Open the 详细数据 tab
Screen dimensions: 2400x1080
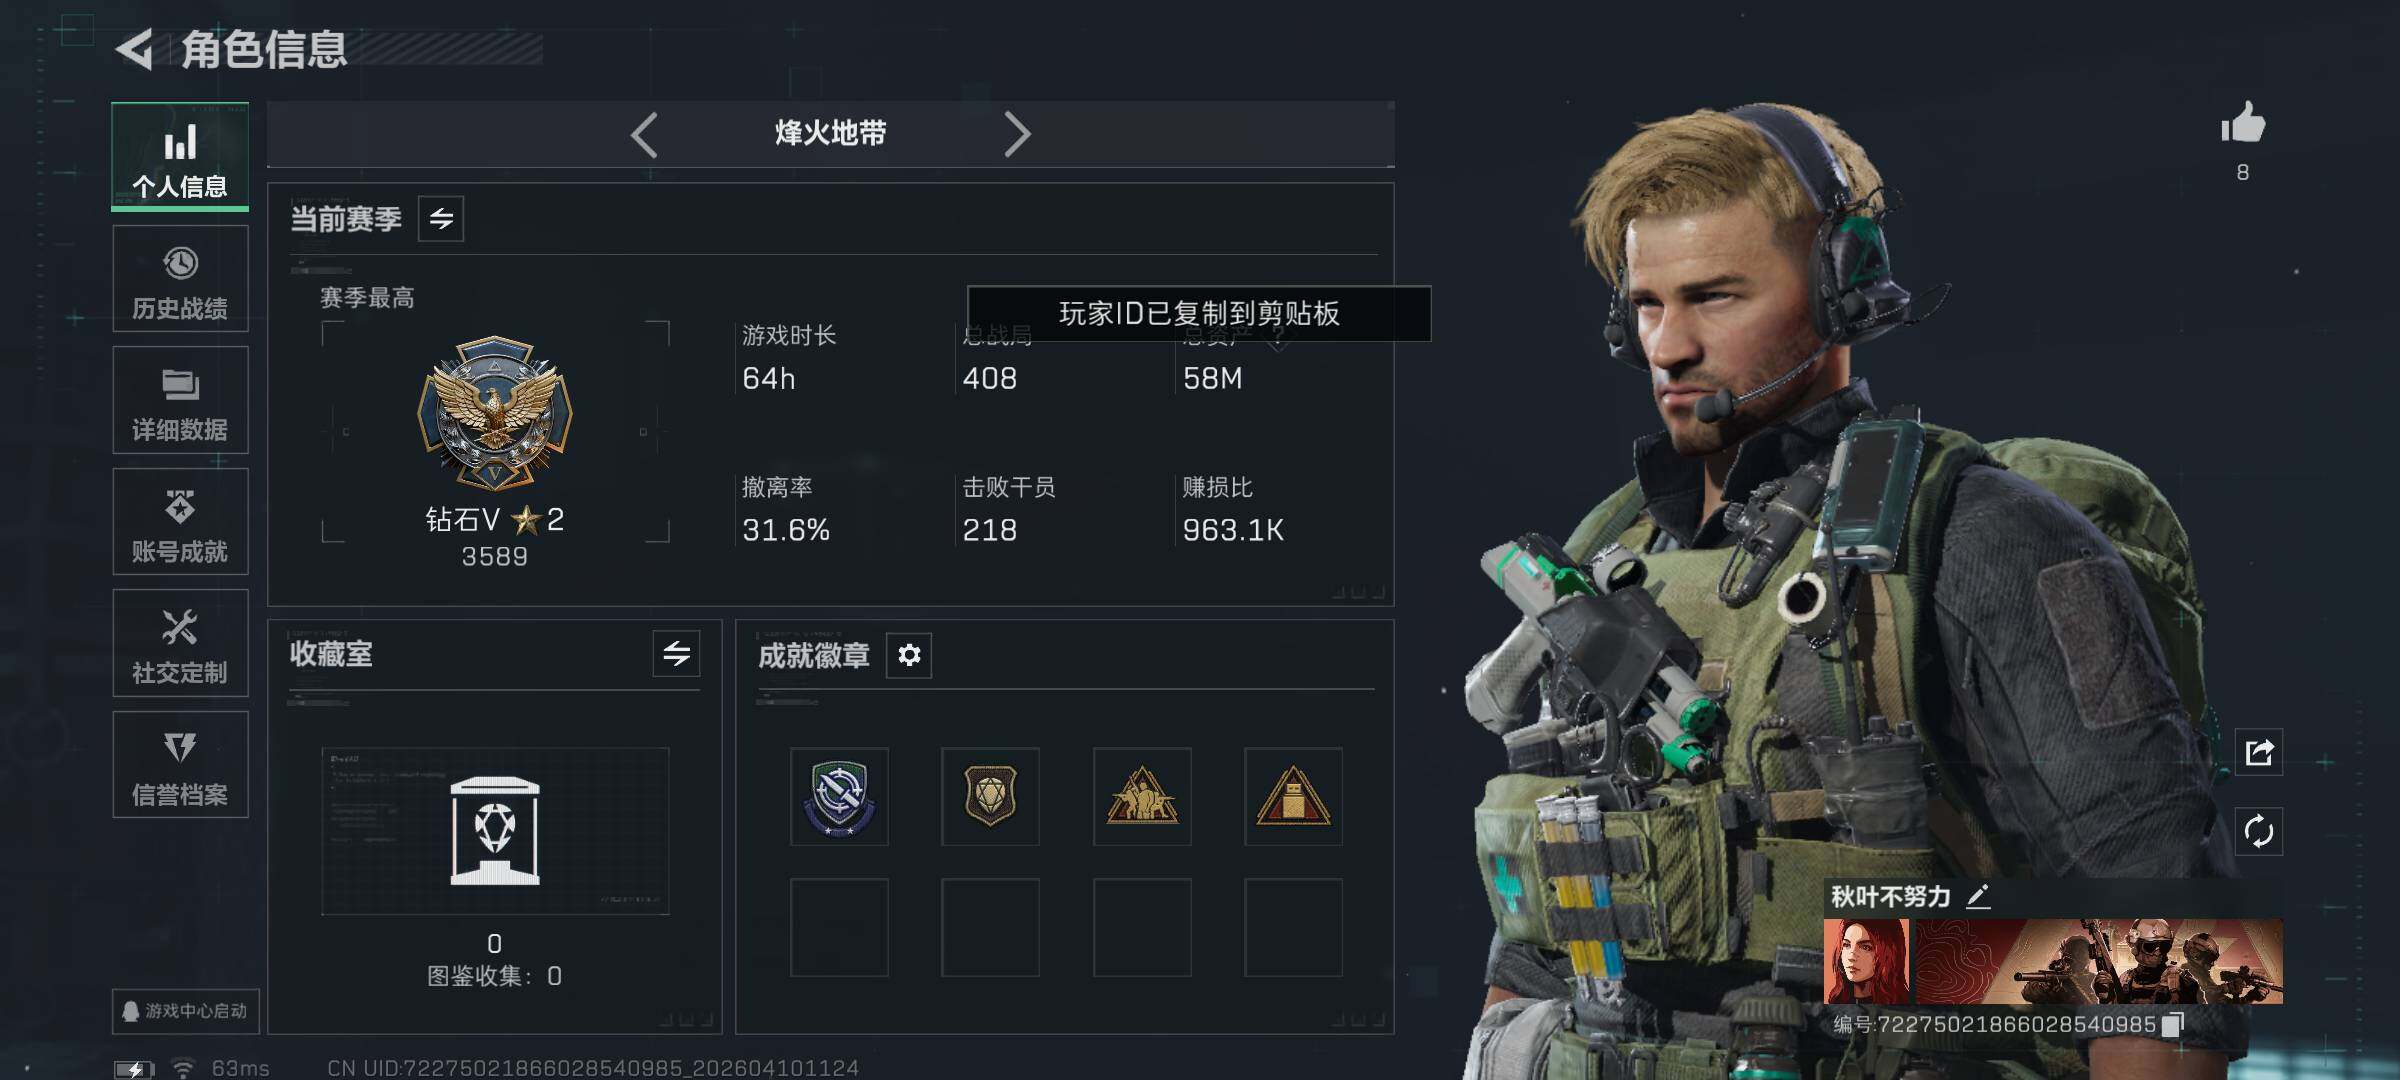180,401
